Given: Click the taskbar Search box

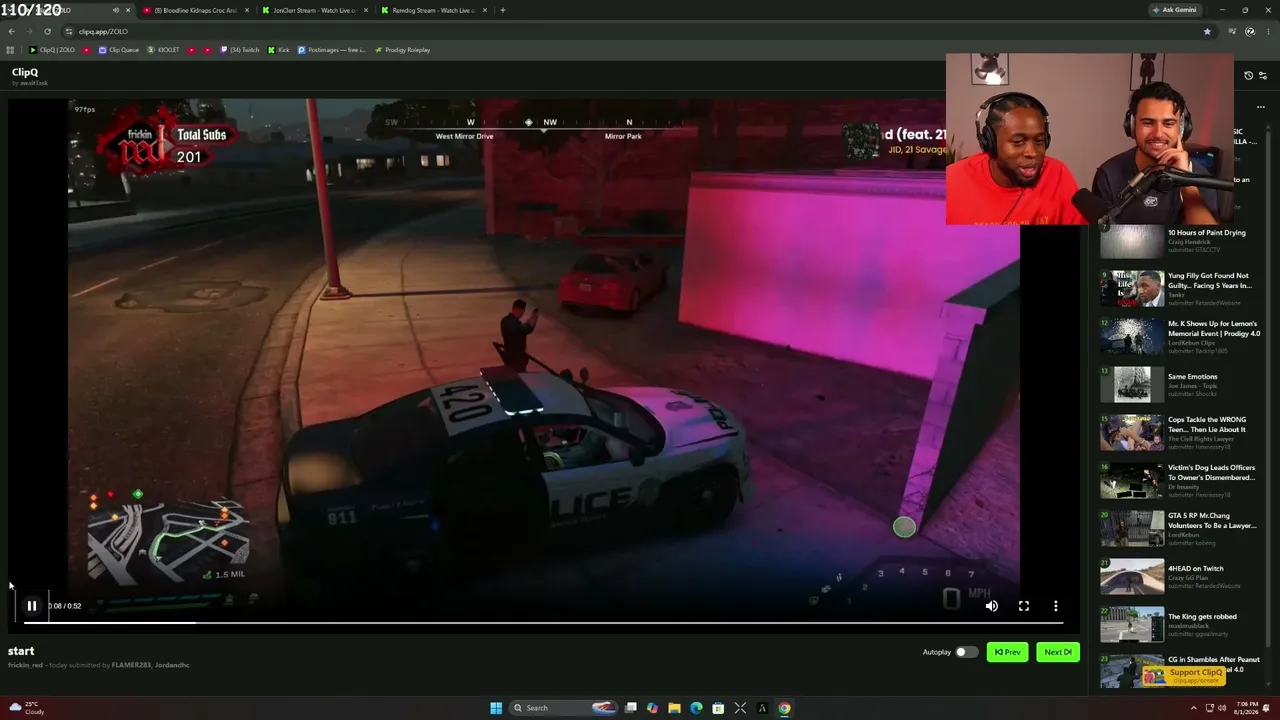Looking at the screenshot, I should point(565,708).
